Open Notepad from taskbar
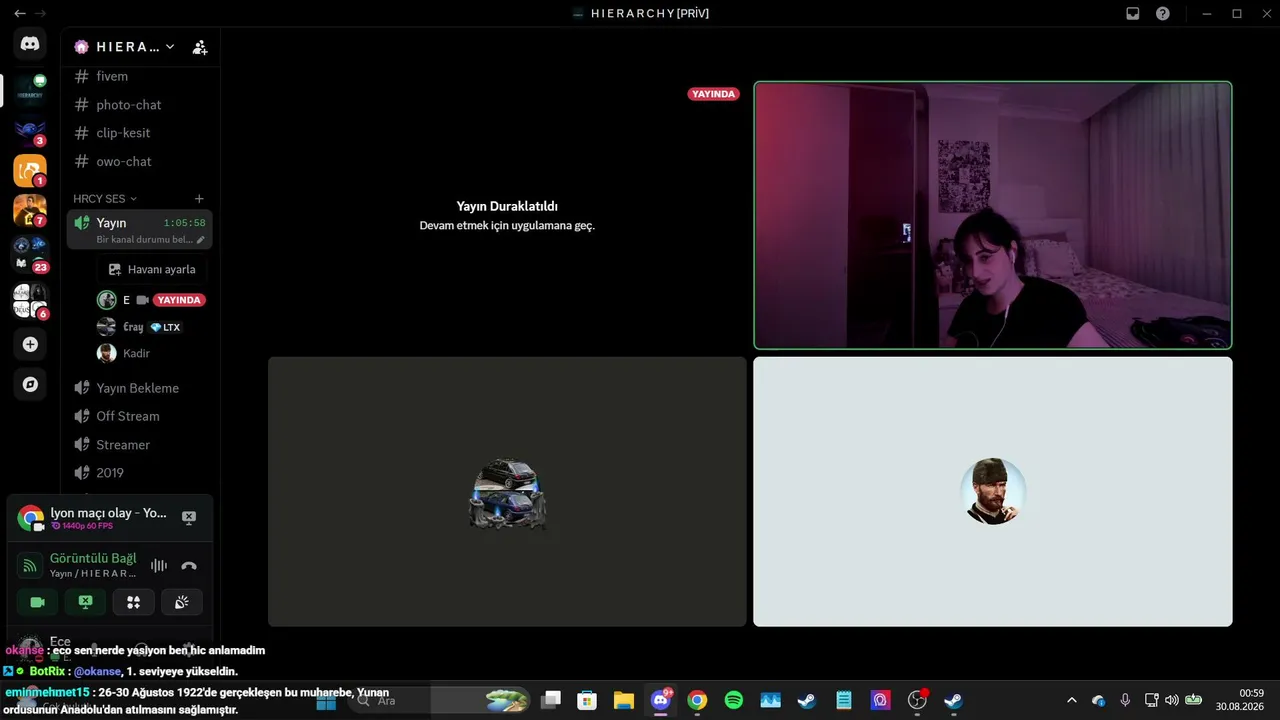1280x720 pixels. tap(844, 701)
